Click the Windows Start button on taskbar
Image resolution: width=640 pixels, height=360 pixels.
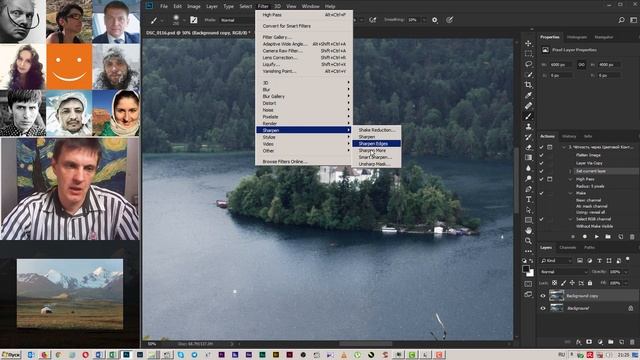(x=11, y=355)
